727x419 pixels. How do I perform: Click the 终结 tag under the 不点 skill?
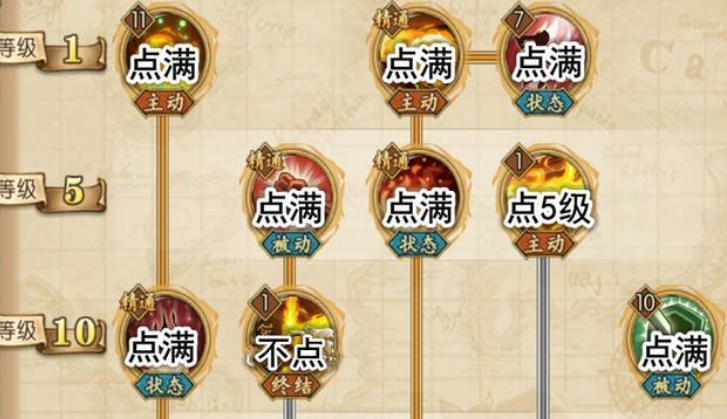[291, 385]
